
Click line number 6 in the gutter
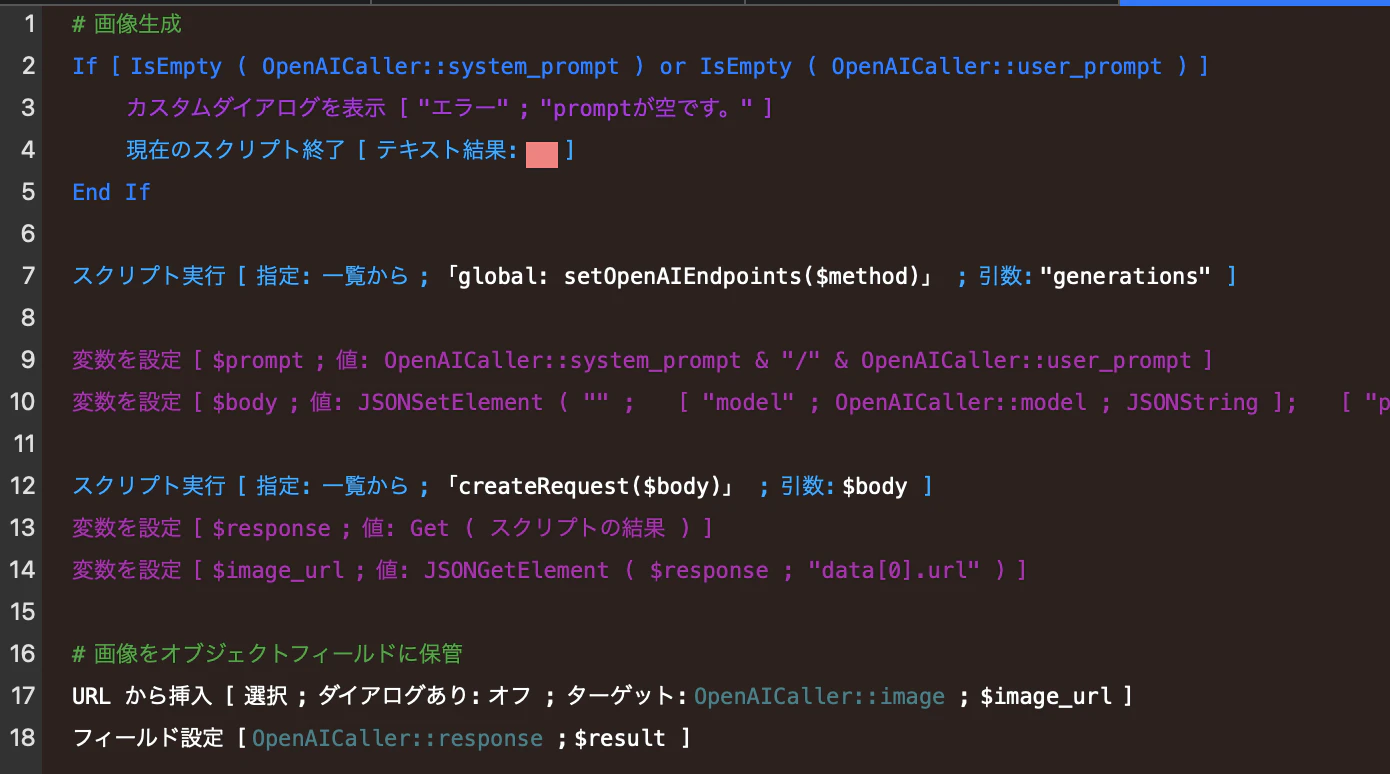[26, 234]
